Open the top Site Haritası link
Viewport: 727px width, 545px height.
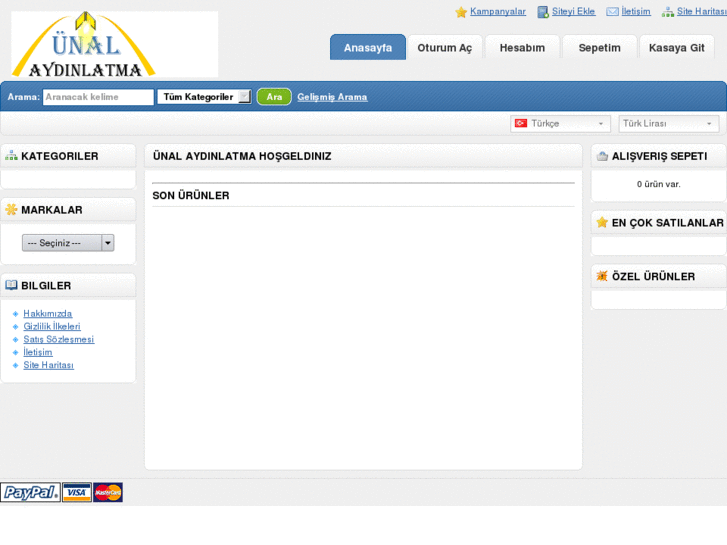click(701, 12)
